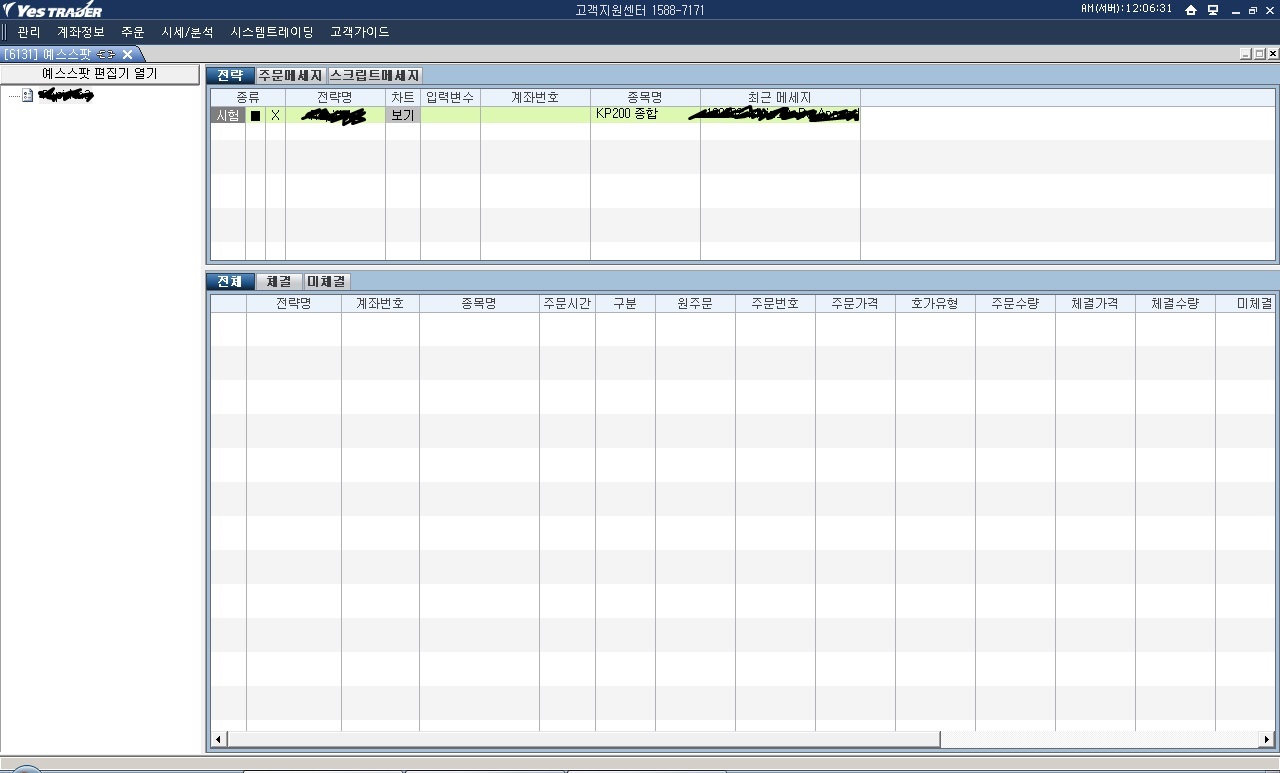Click the black square stop icon in strategy row
1280x773 pixels.
(x=255, y=115)
